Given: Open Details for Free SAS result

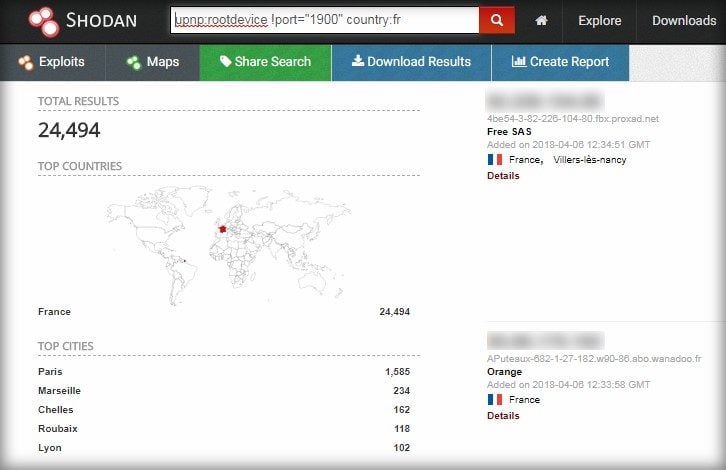Looking at the screenshot, I should [x=503, y=175].
